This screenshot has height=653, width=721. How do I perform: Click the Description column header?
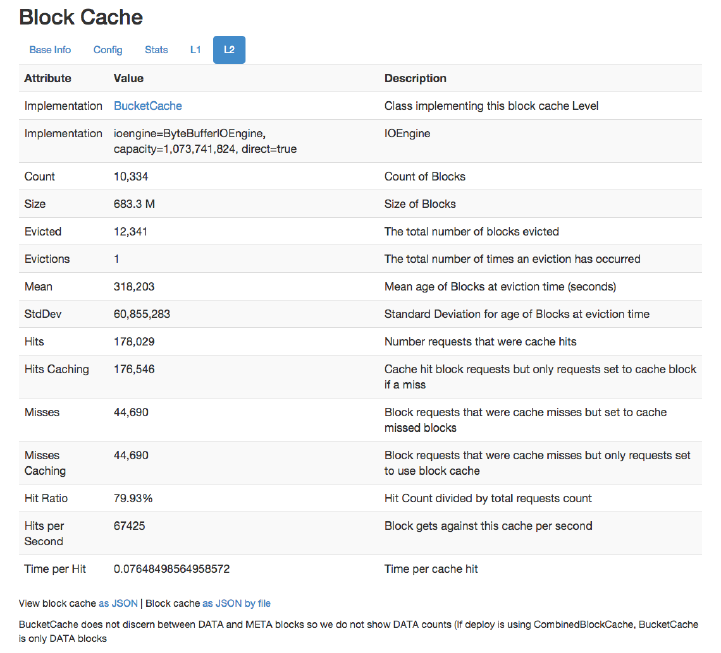click(415, 78)
